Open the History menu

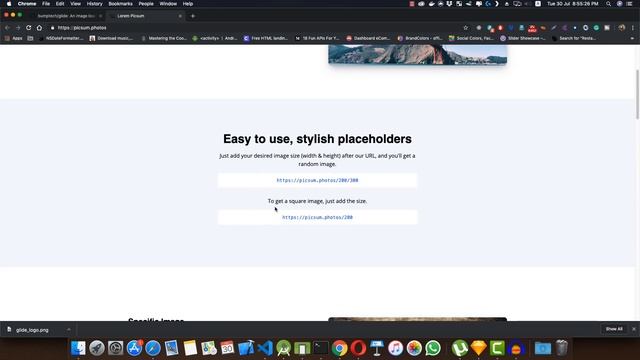[x=94, y=4]
